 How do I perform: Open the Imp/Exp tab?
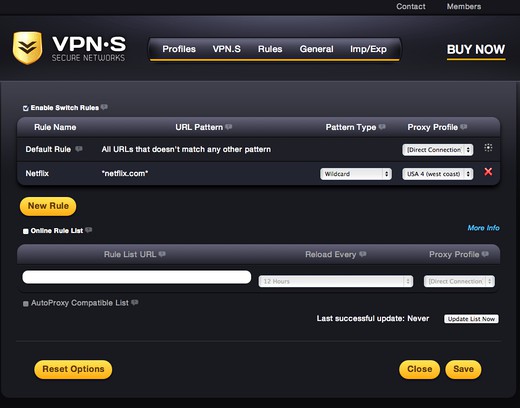[x=368, y=49]
